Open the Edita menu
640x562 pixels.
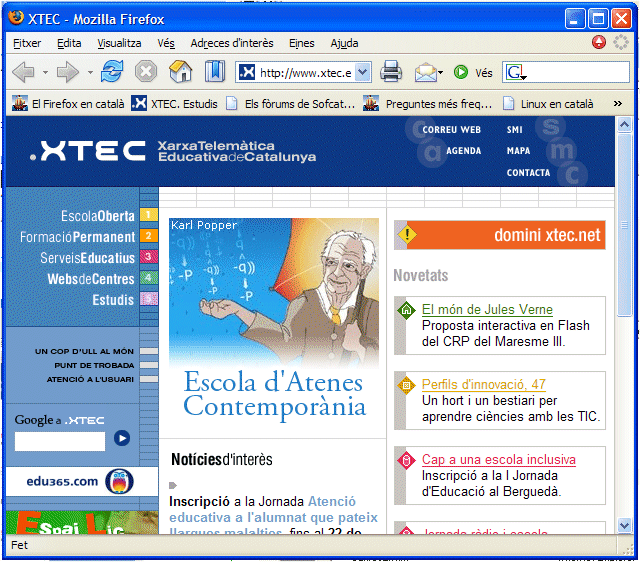point(69,43)
